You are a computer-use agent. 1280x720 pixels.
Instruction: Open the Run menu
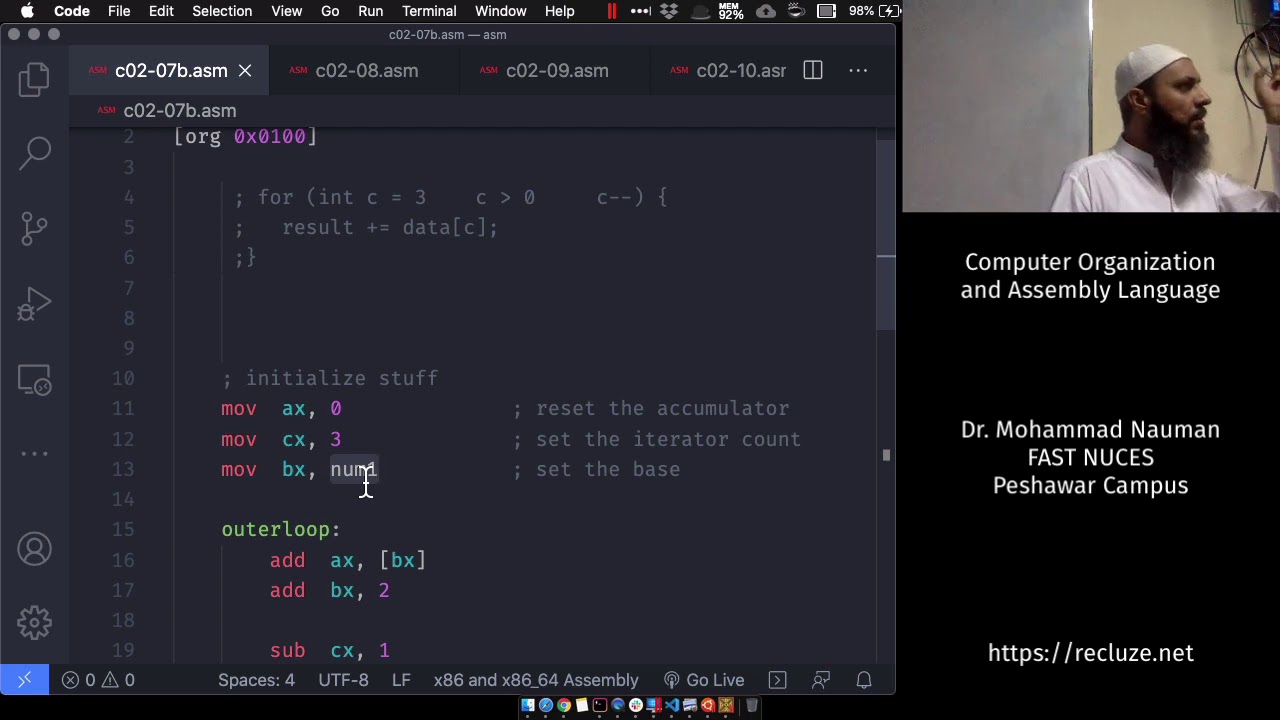click(370, 11)
